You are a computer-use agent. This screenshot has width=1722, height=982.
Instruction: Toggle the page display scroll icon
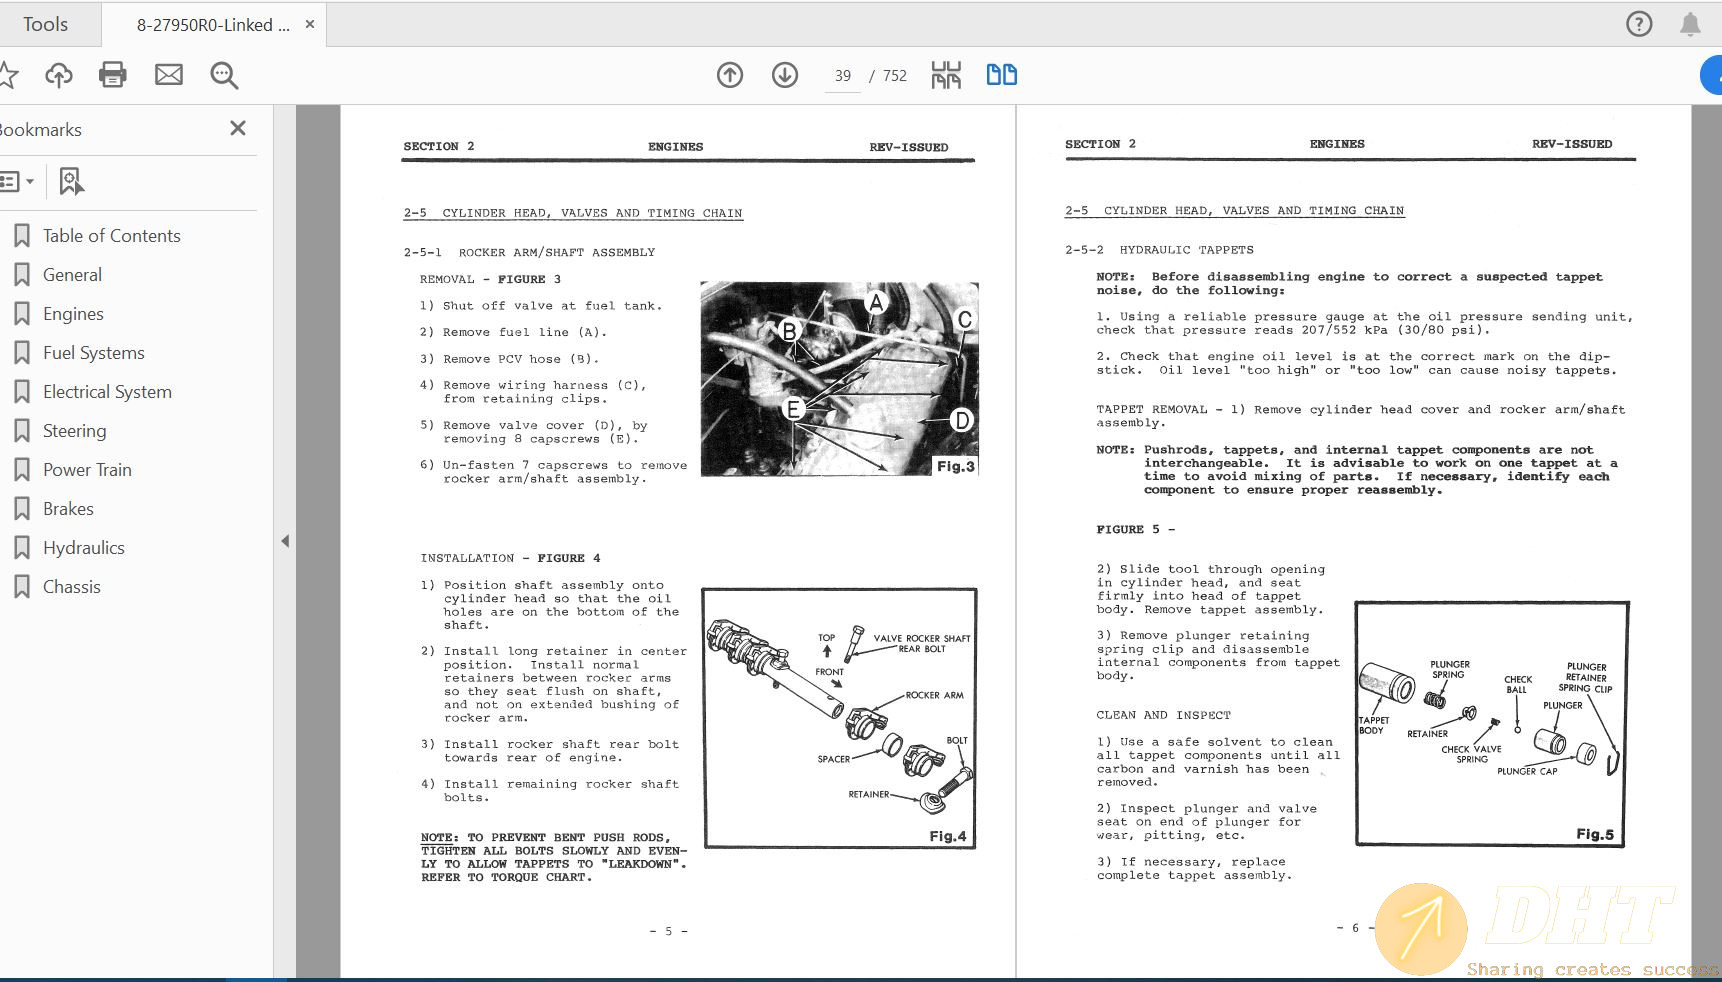click(946, 75)
